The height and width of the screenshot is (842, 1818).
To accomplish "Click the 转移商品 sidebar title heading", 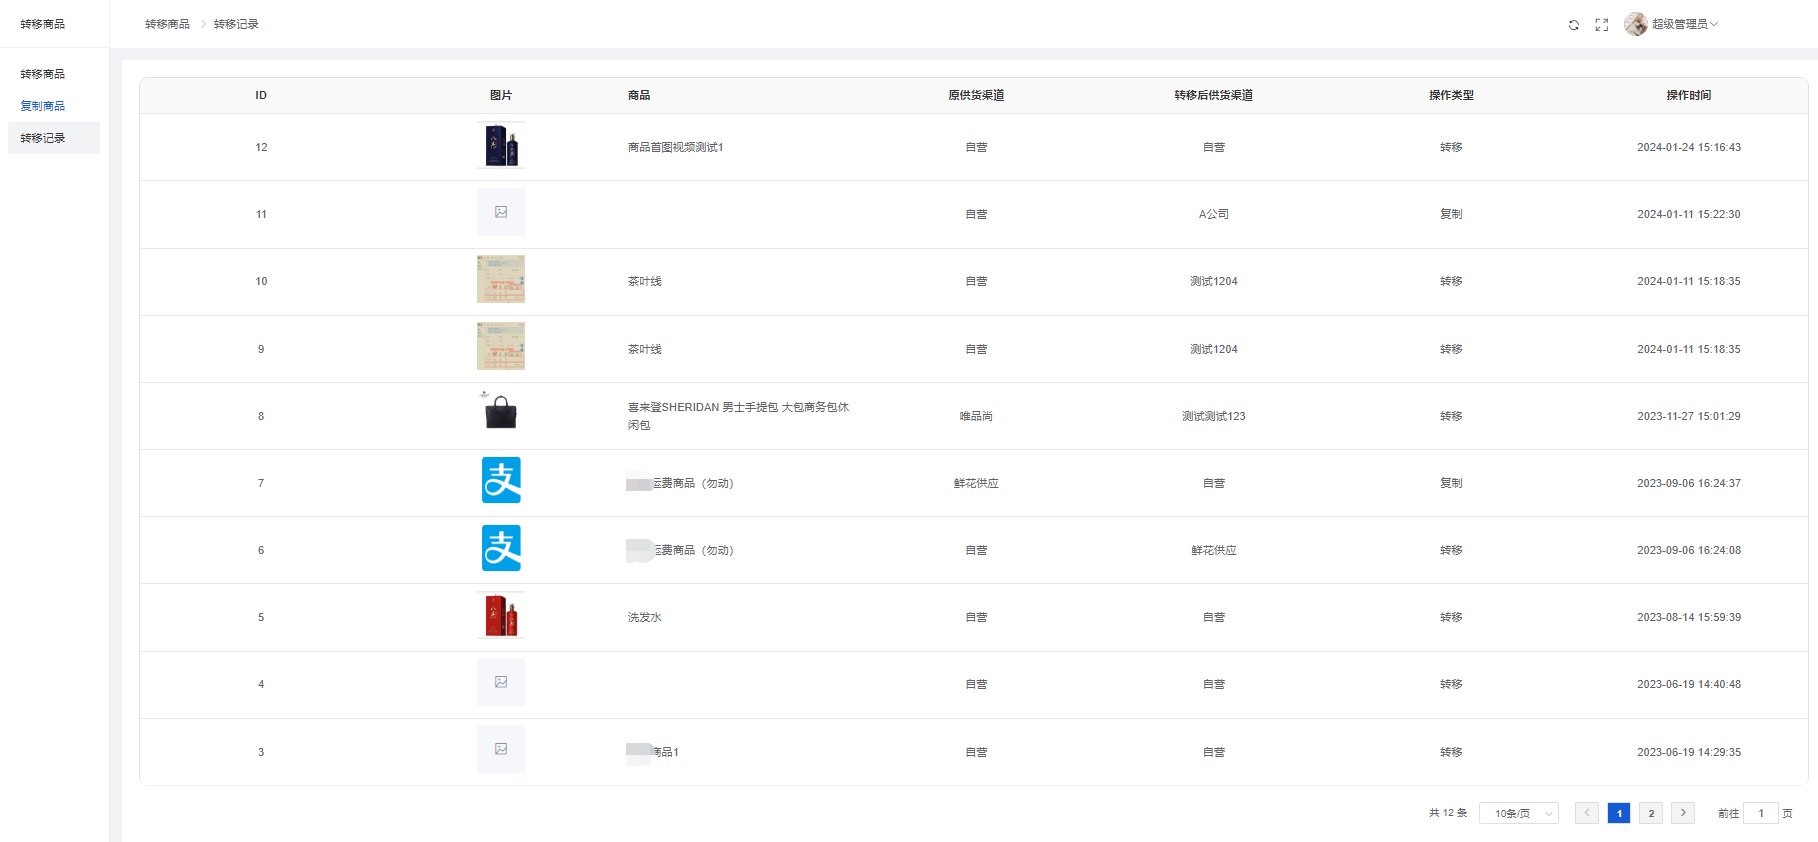I will click(43, 24).
